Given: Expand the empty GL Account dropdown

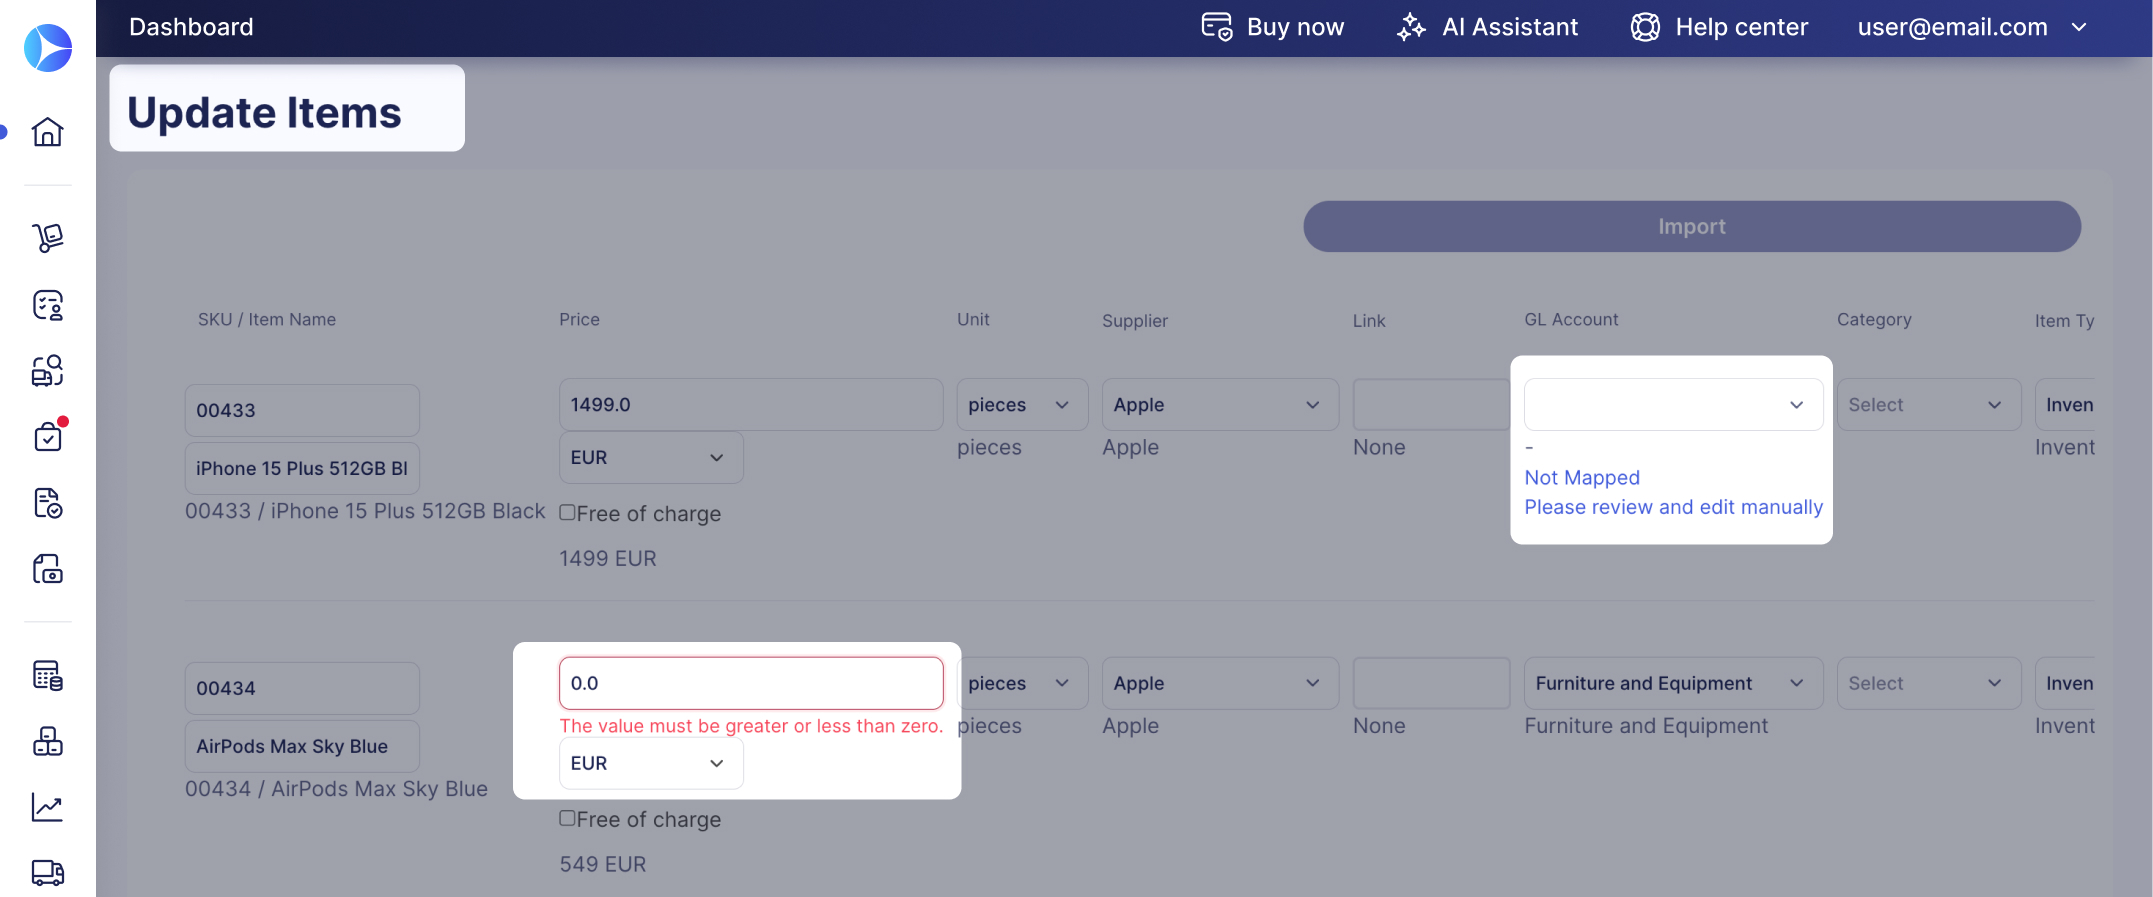Looking at the screenshot, I should (x=1673, y=405).
